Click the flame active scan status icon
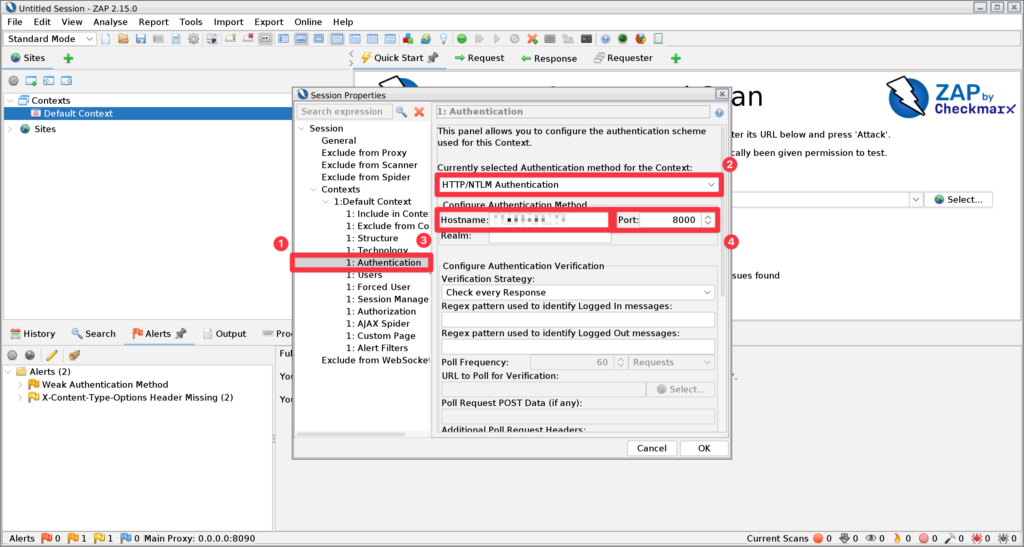This screenshot has width=1024, height=547. pos(897,539)
